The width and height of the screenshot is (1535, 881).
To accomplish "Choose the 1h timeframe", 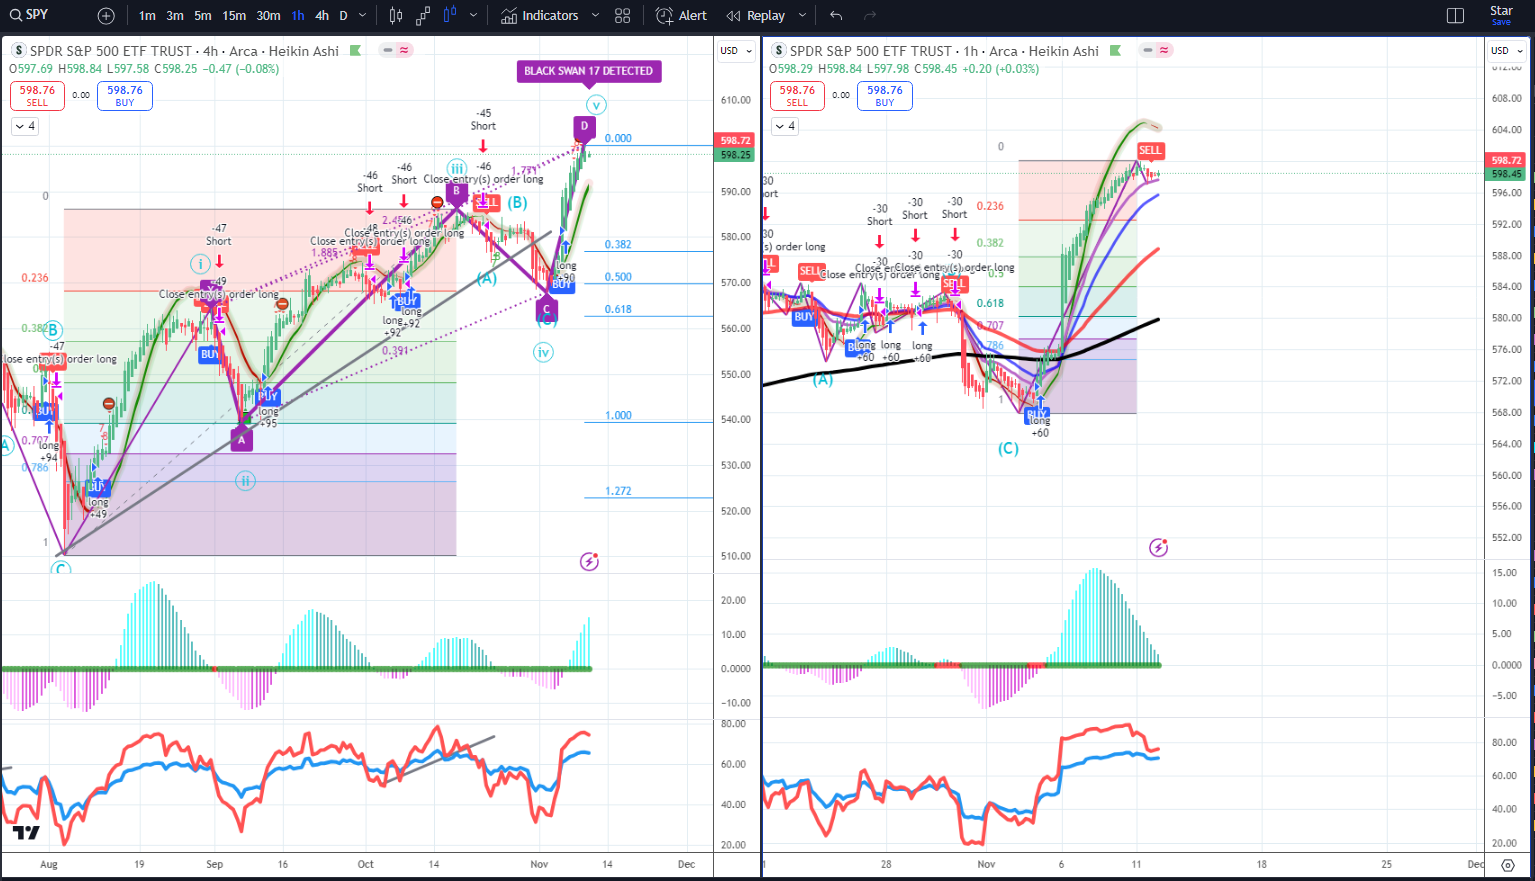I will (x=298, y=16).
